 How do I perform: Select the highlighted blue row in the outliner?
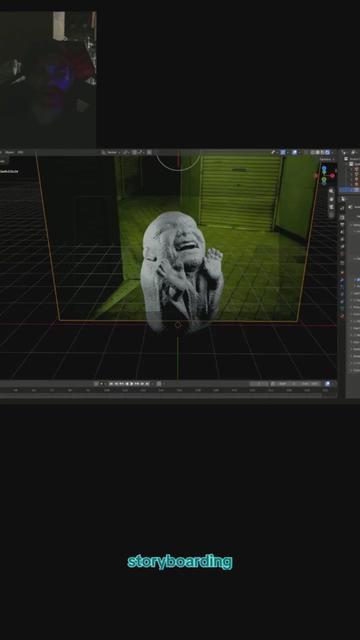click(349, 190)
